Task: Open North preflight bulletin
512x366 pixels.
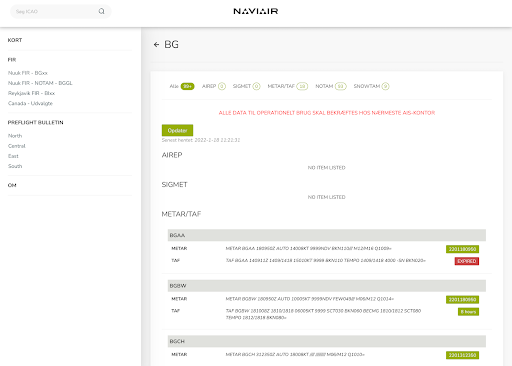Action: coord(15,136)
